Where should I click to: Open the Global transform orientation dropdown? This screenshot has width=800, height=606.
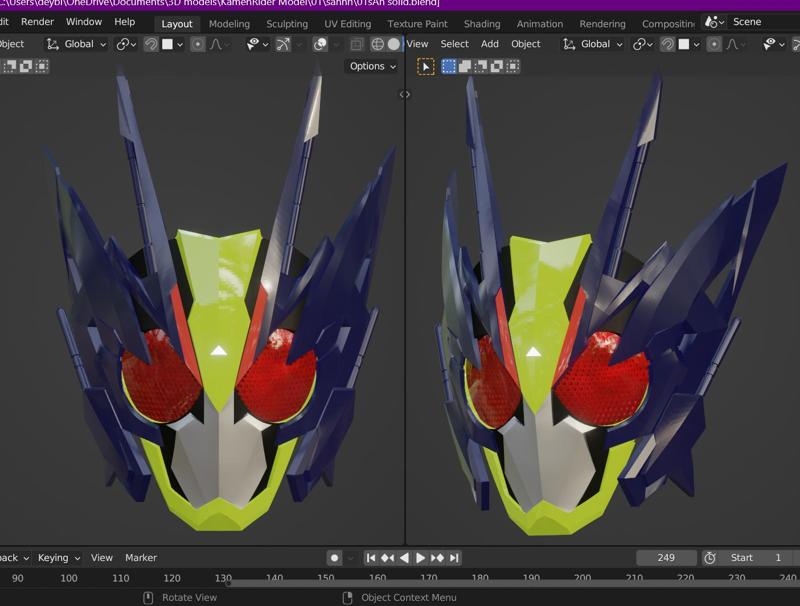tap(79, 44)
